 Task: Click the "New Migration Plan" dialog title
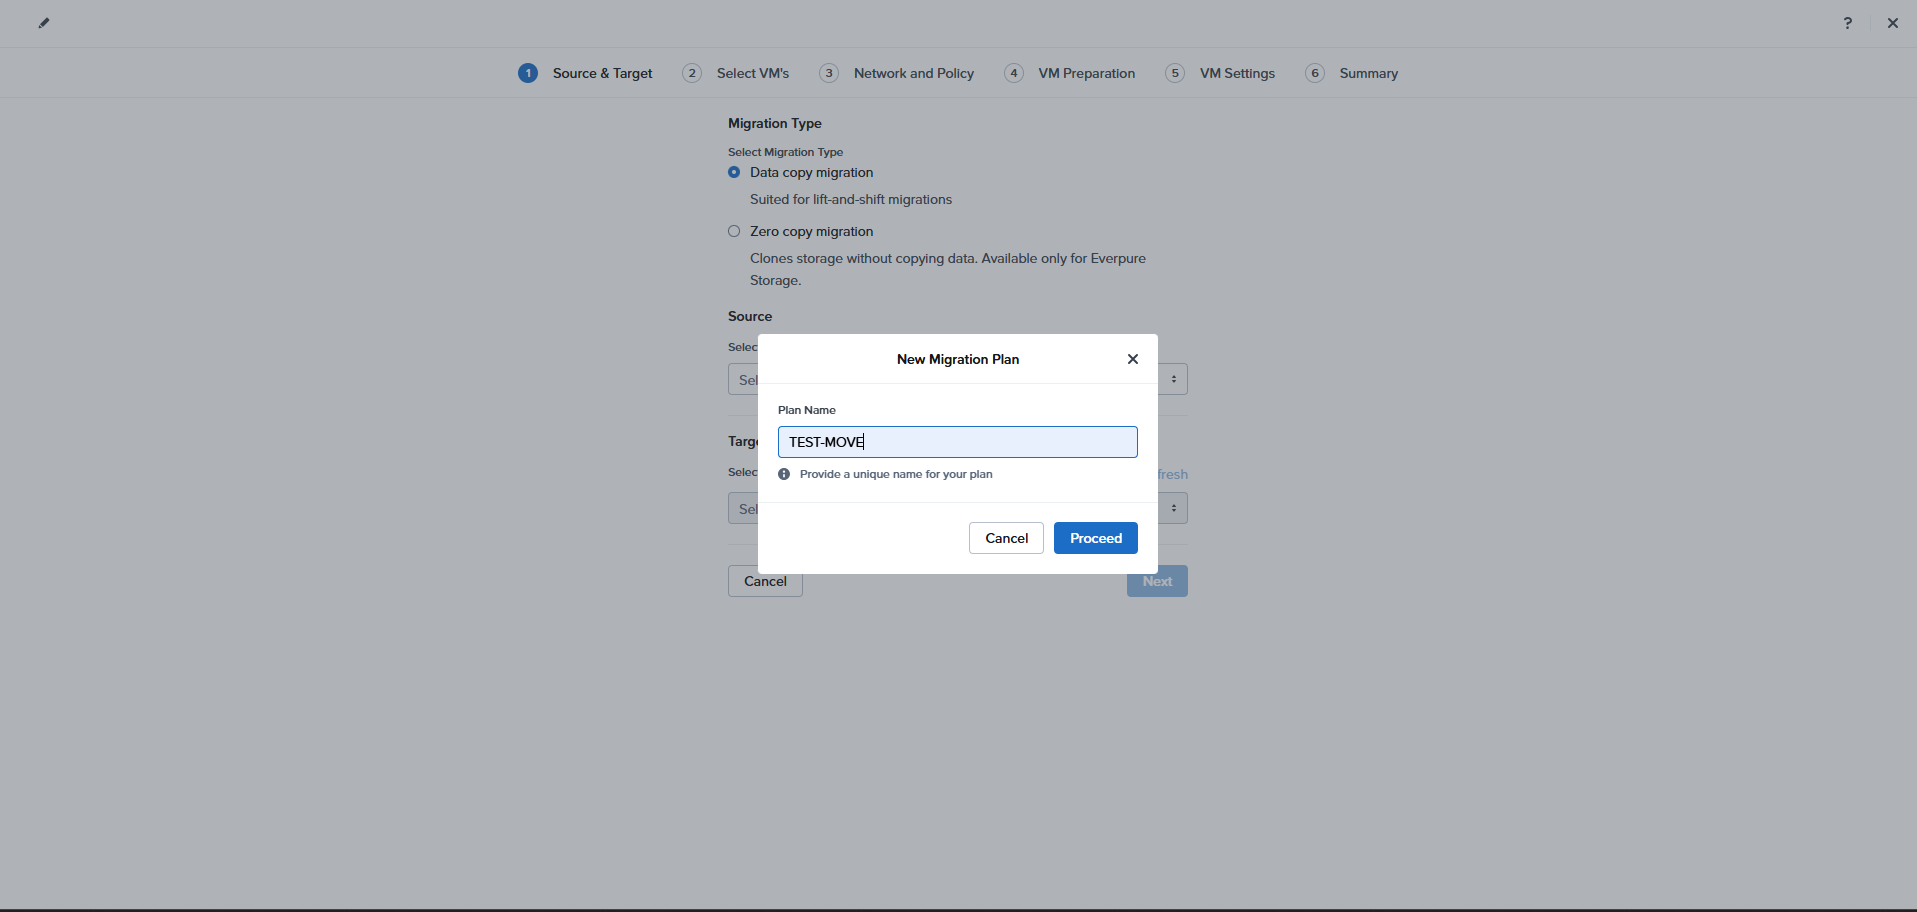[958, 359]
